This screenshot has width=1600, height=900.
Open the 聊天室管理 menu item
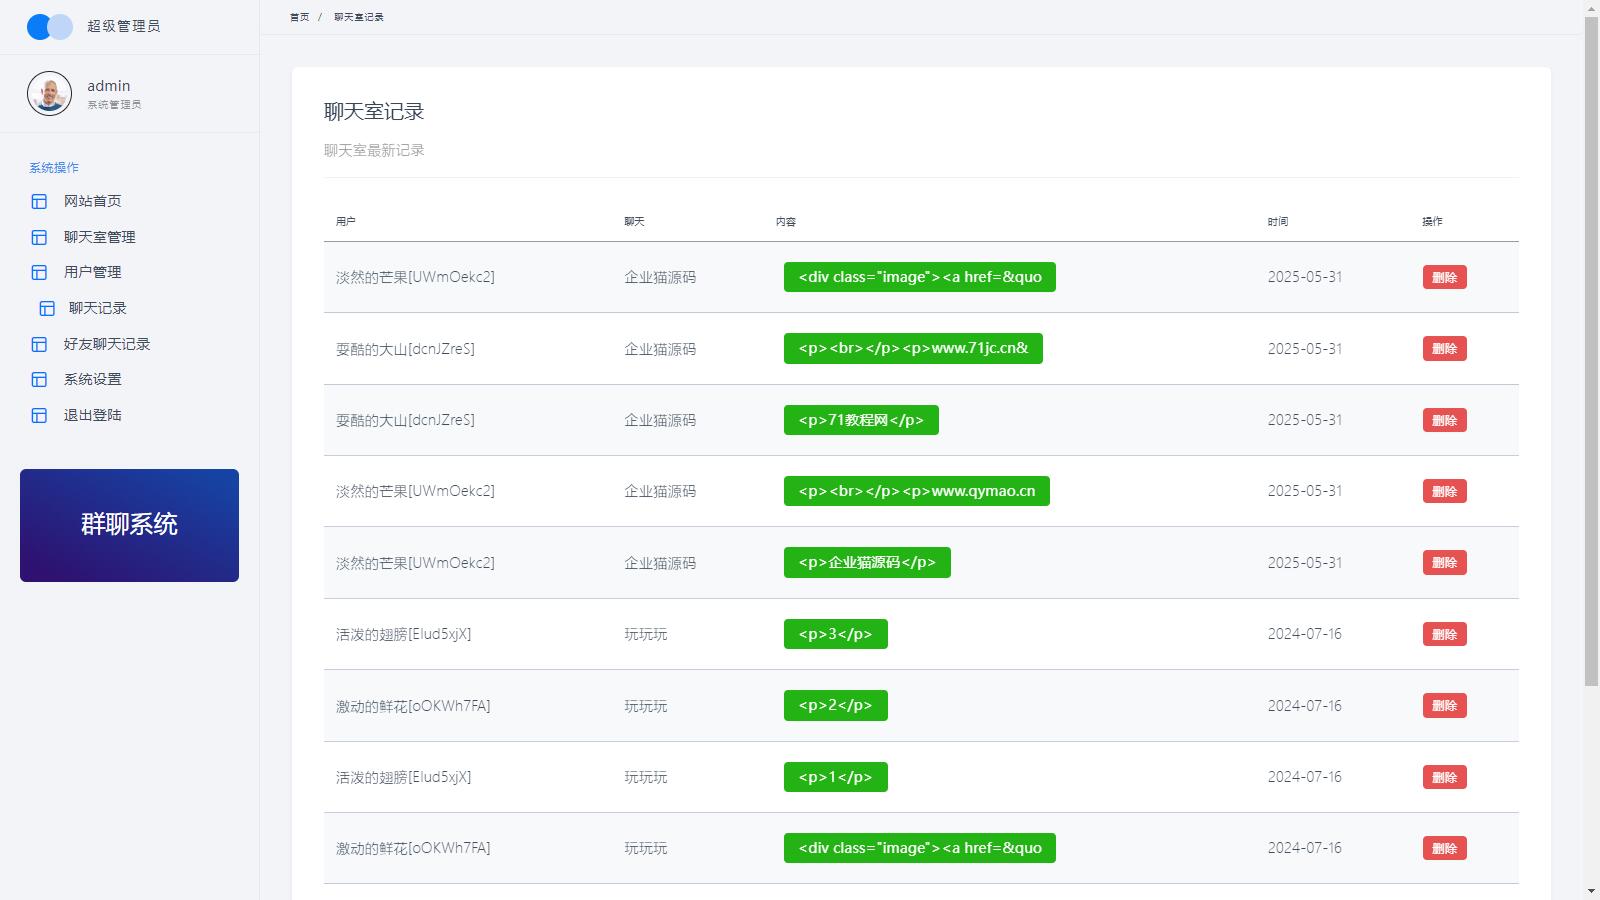pos(99,237)
